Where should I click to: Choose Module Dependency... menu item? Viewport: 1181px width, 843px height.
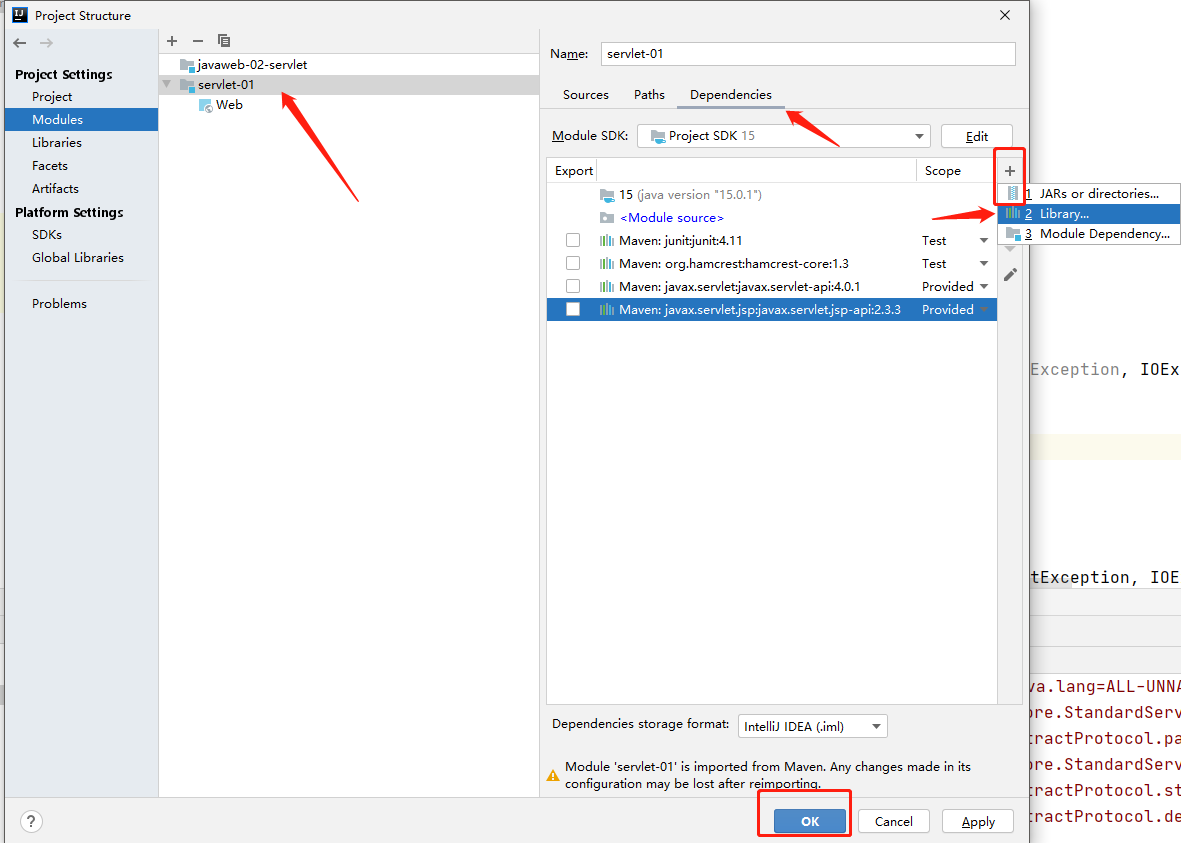[1088, 234]
